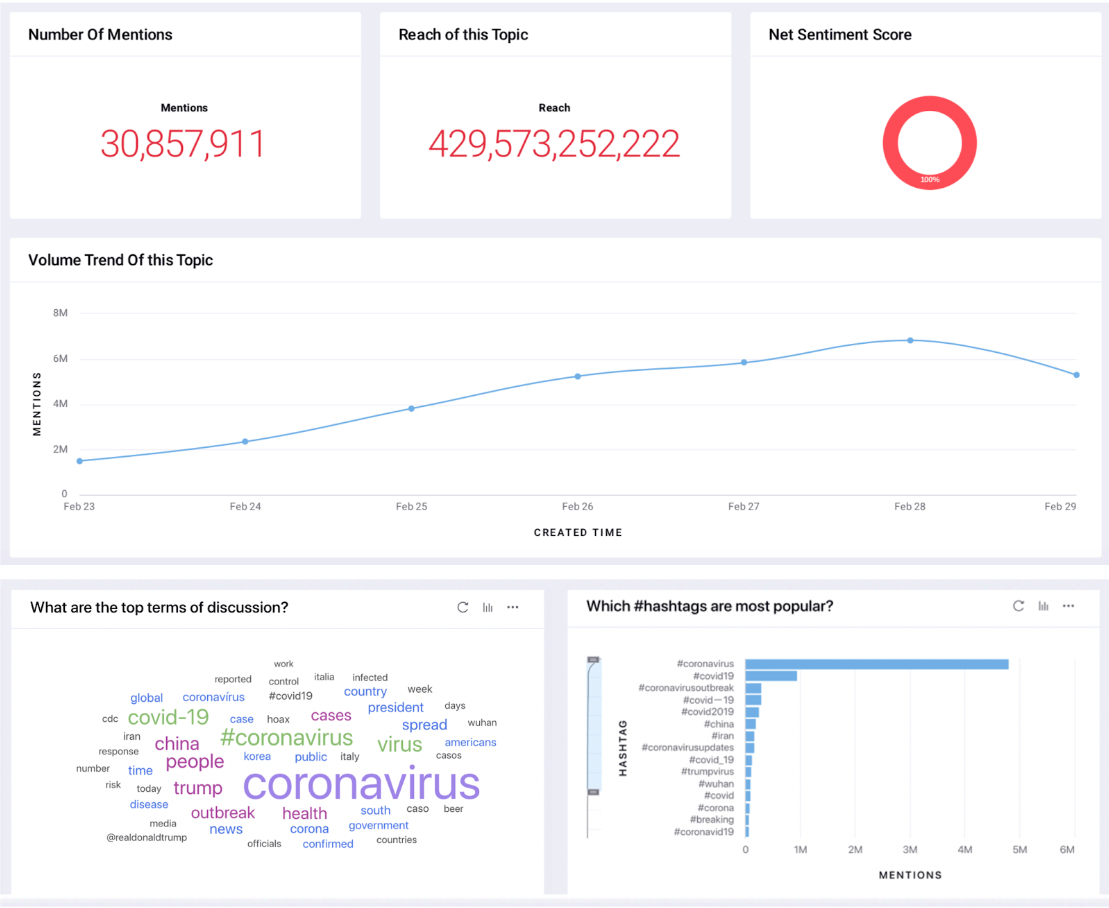Click the 'beer' word in cloud
This screenshot has height=908, width=1109.
point(453,809)
